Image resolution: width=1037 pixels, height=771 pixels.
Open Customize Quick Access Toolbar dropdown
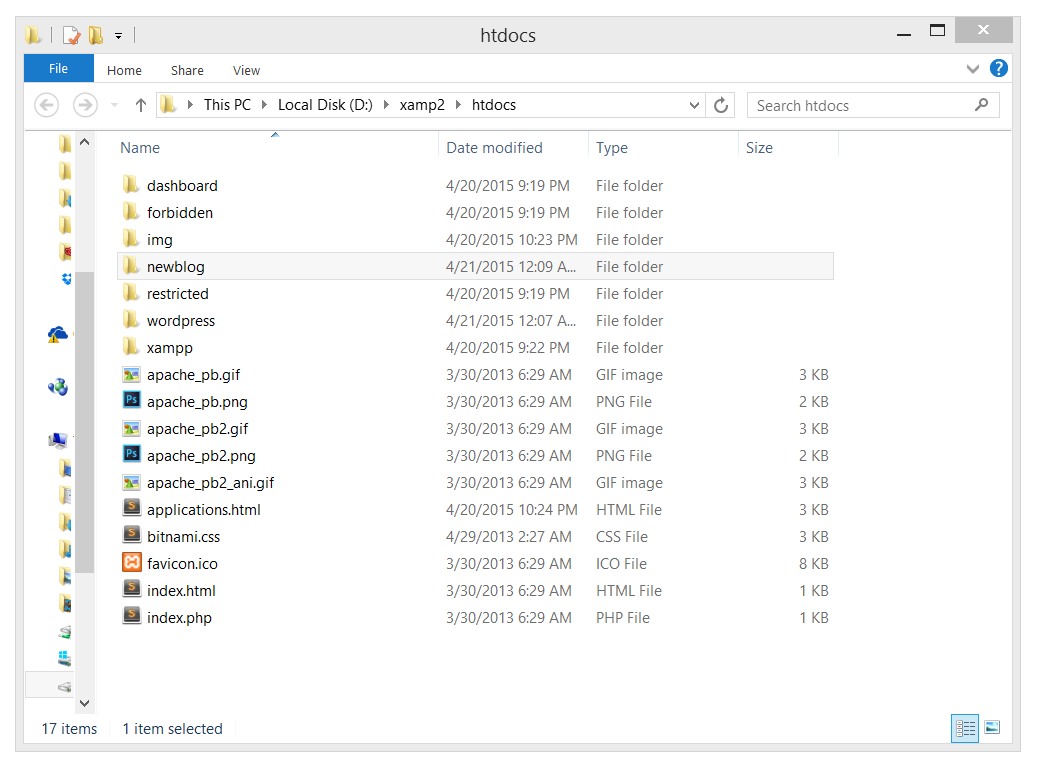point(118,35)
